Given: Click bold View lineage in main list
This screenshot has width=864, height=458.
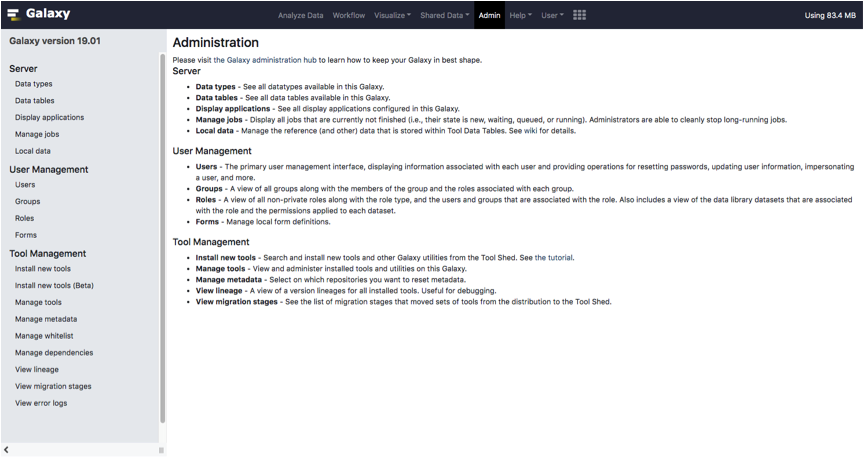Looking at the screenshot, I should coord(219,290).
